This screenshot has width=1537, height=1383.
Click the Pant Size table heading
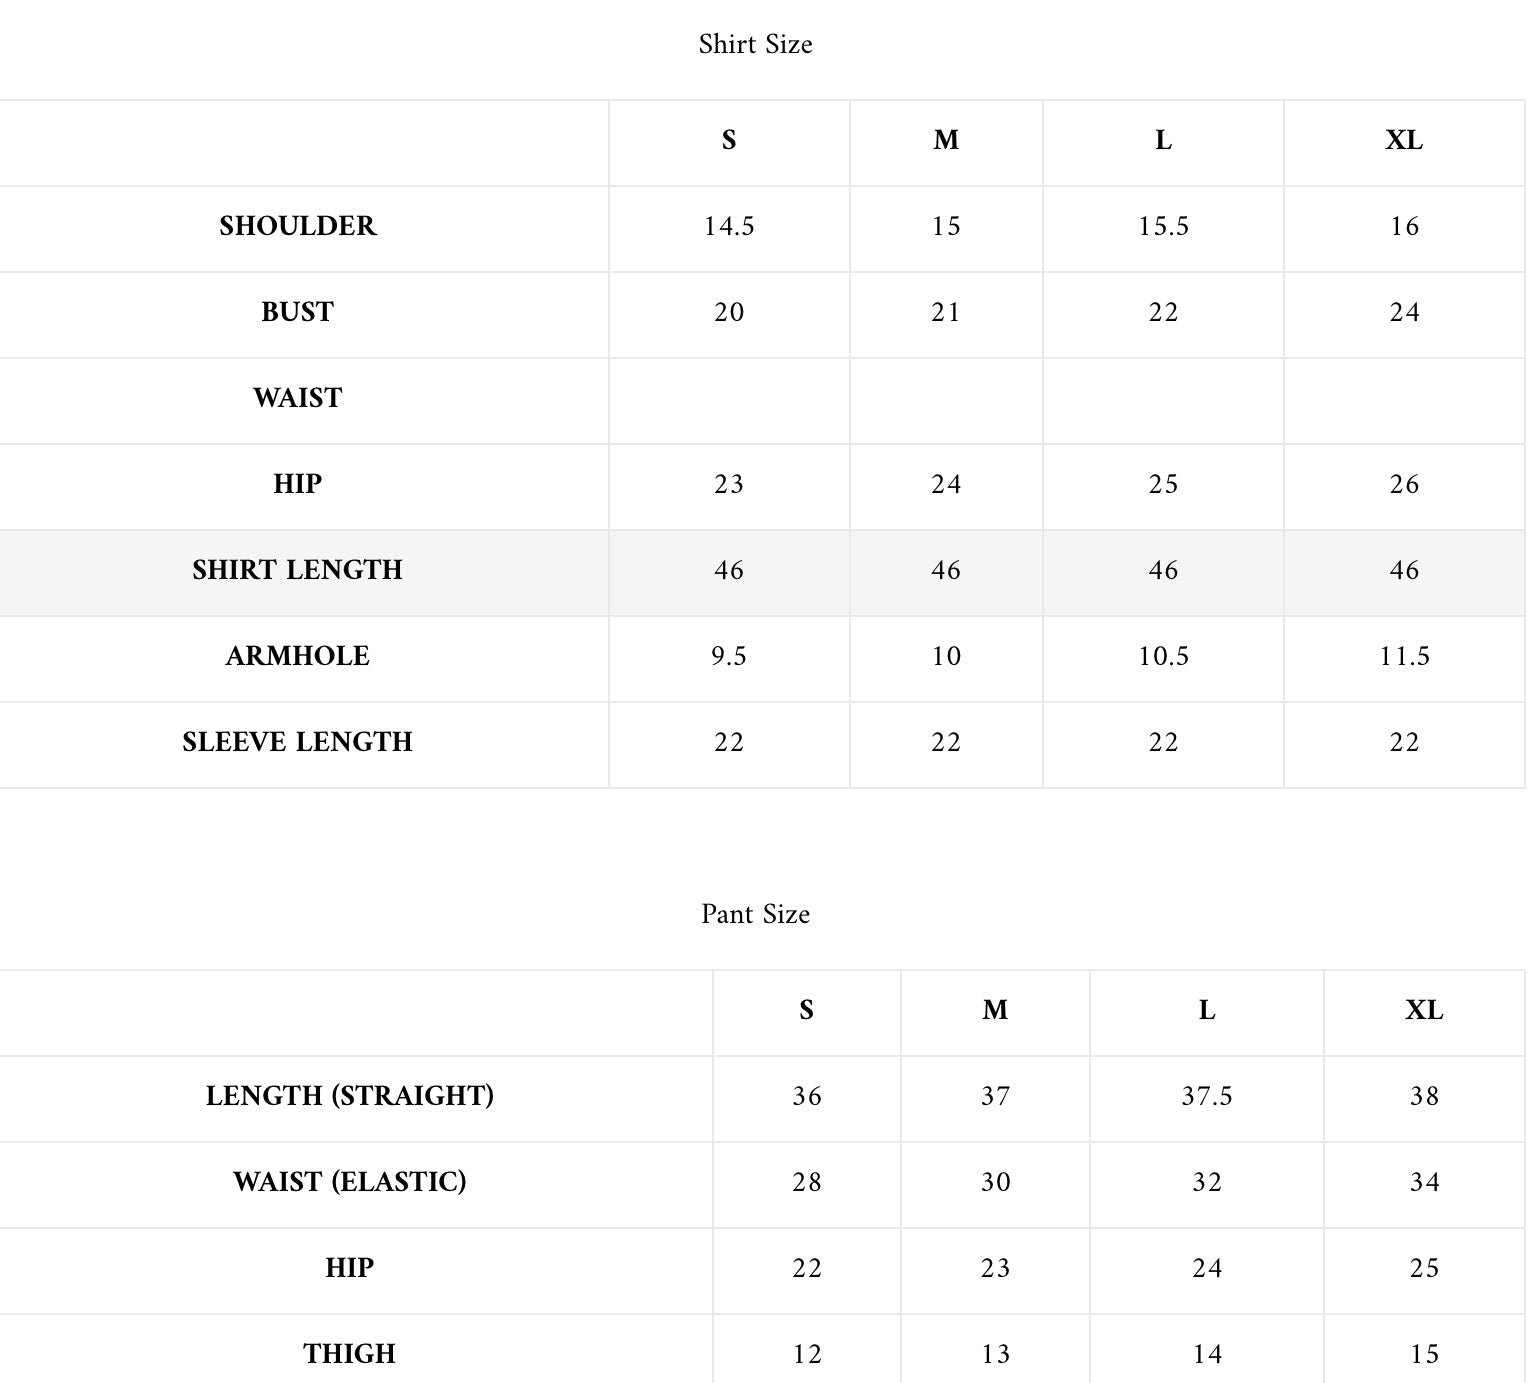point(755,914)
